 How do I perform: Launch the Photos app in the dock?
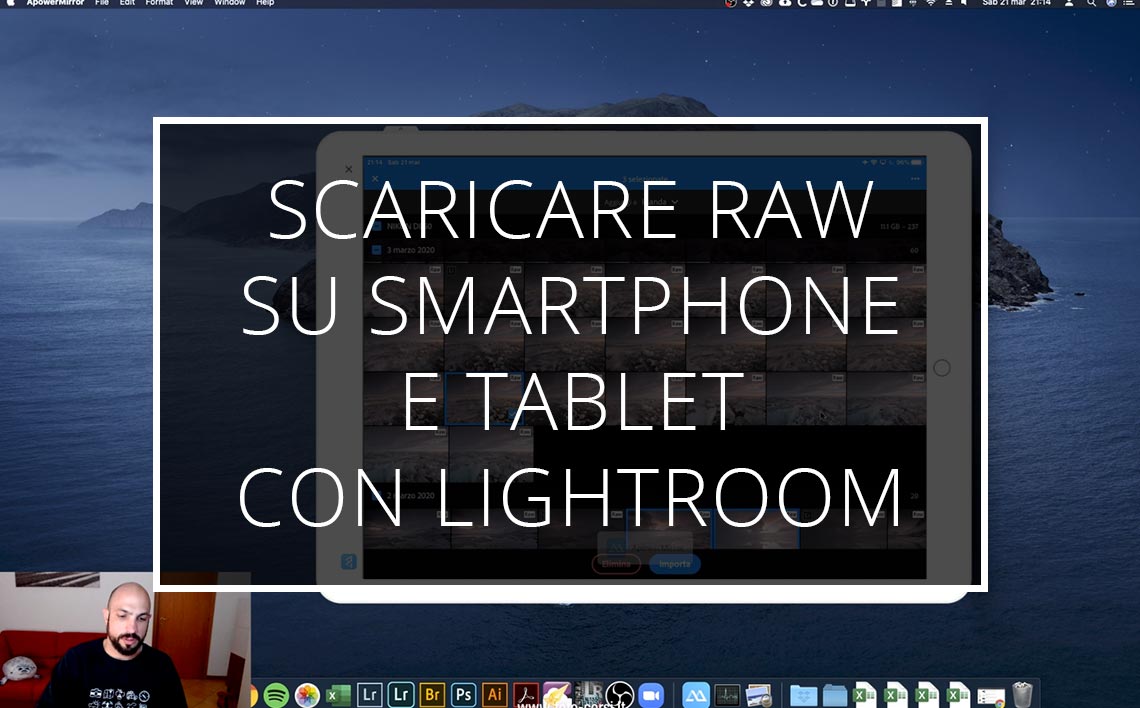click(x=307, y=695)
